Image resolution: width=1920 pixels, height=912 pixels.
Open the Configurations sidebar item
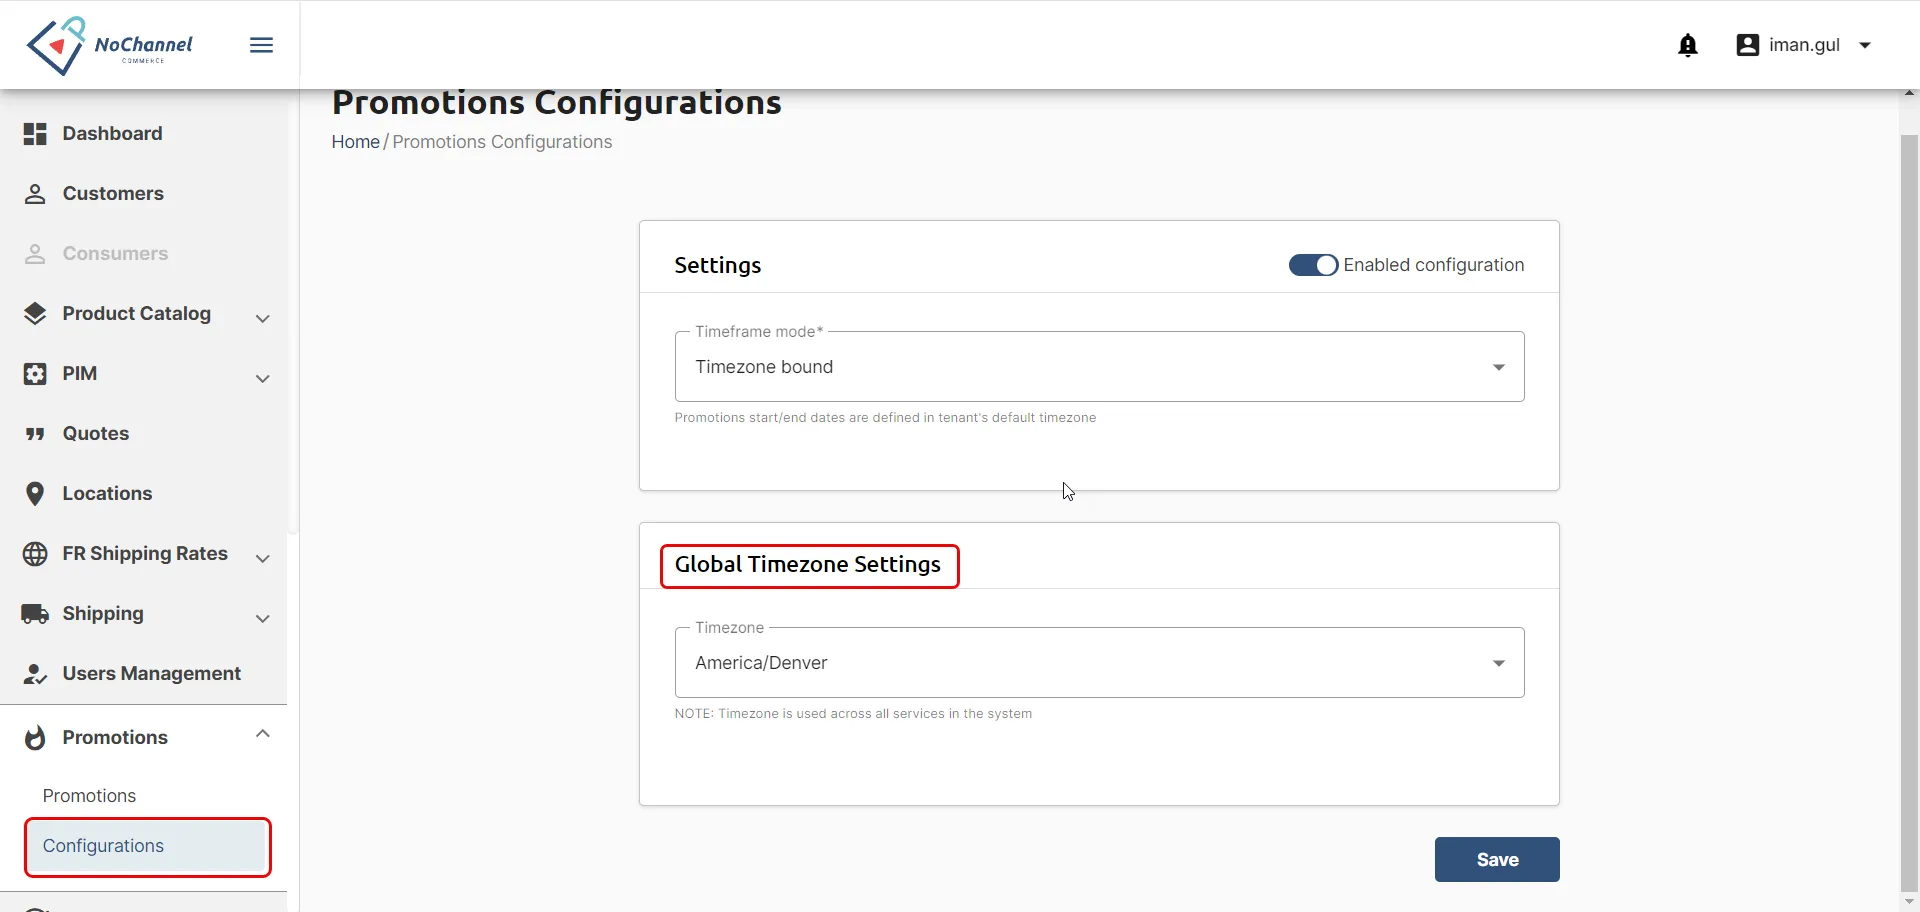[x=148, y=847]
